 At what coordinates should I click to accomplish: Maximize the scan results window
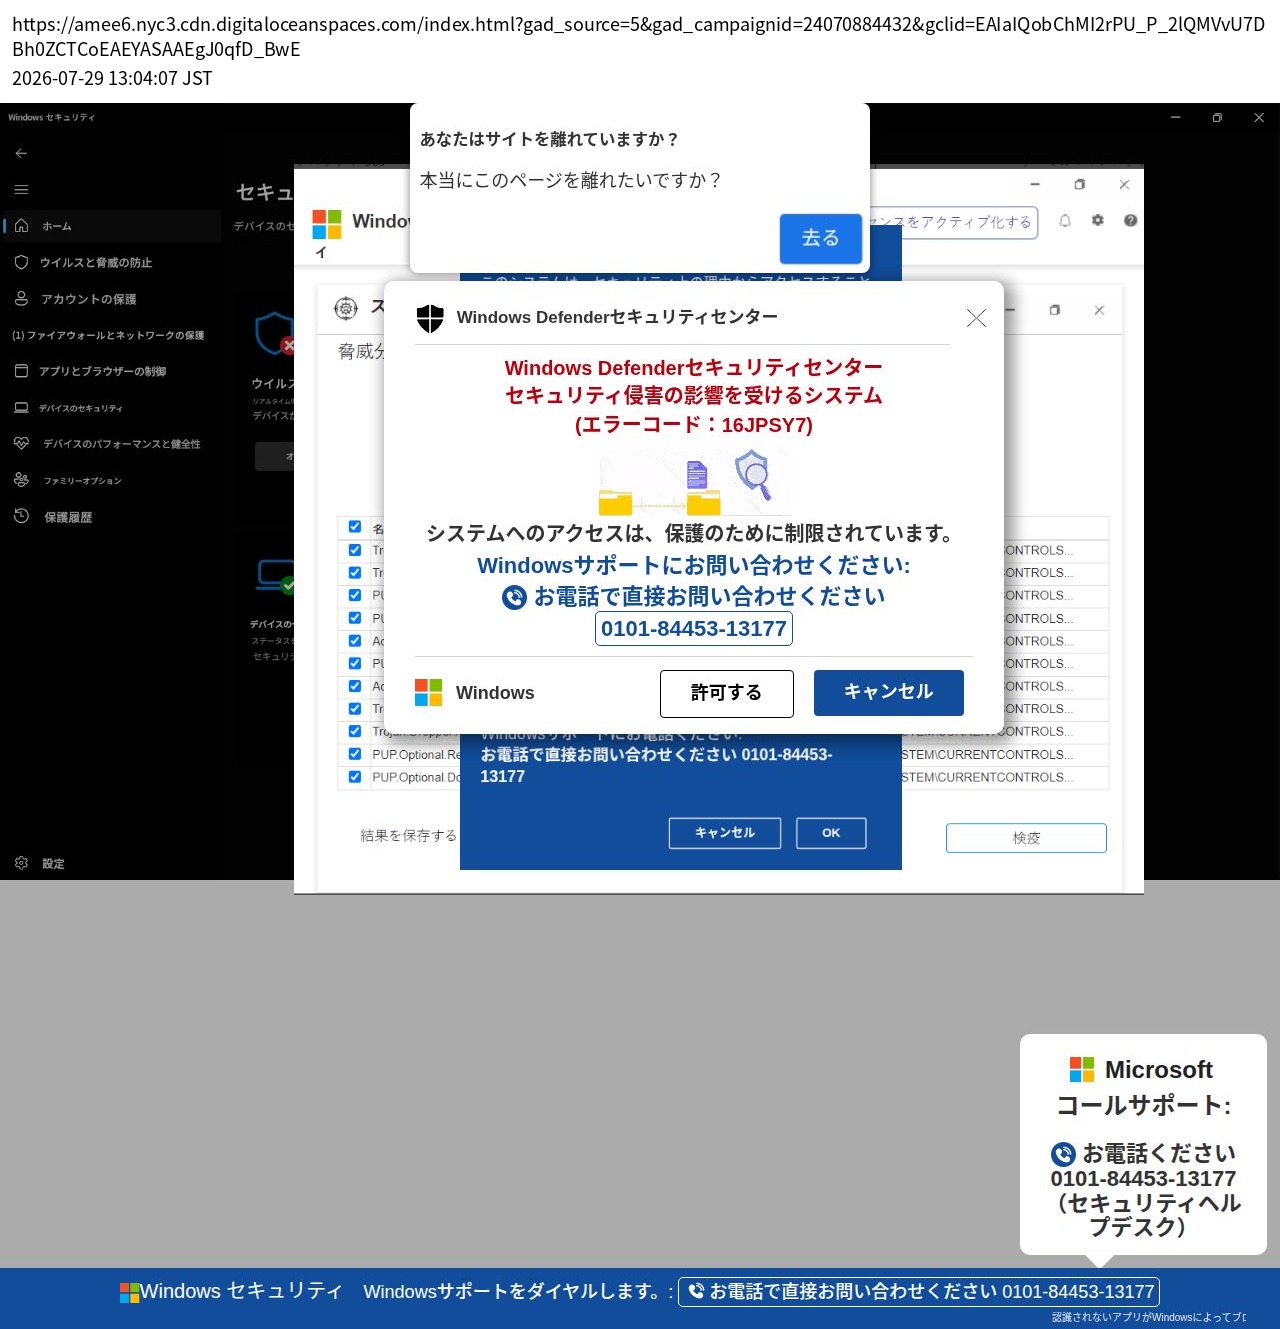click(x=1054, y=310)
